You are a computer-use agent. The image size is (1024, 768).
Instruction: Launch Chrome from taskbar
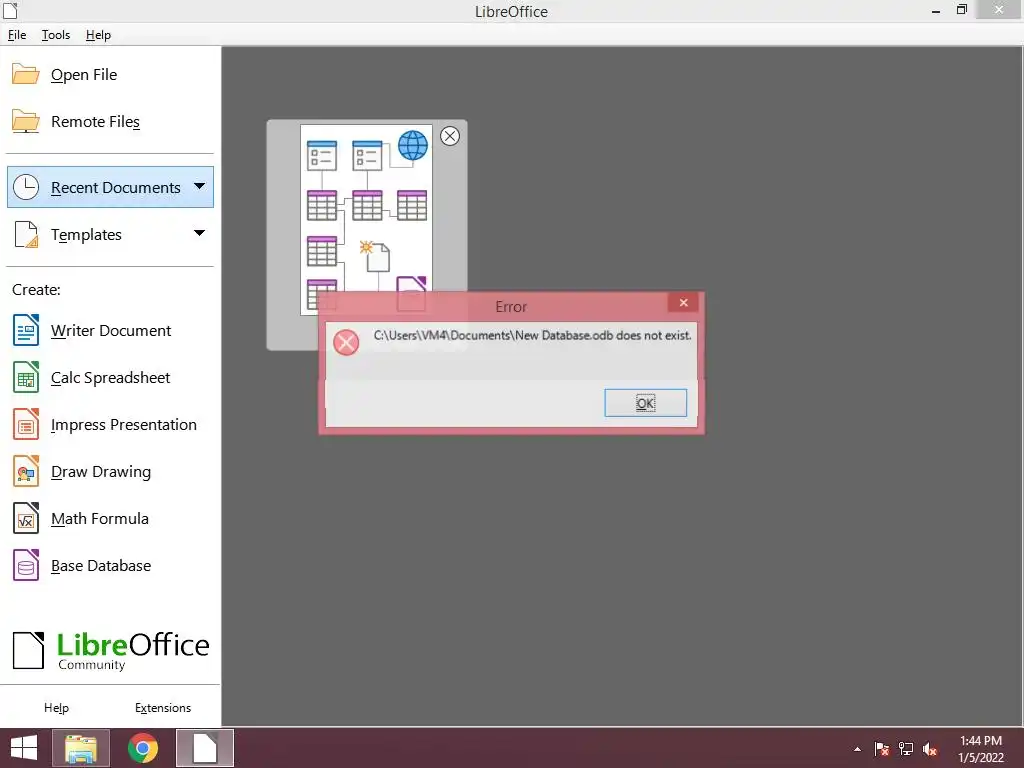(143, 748)
